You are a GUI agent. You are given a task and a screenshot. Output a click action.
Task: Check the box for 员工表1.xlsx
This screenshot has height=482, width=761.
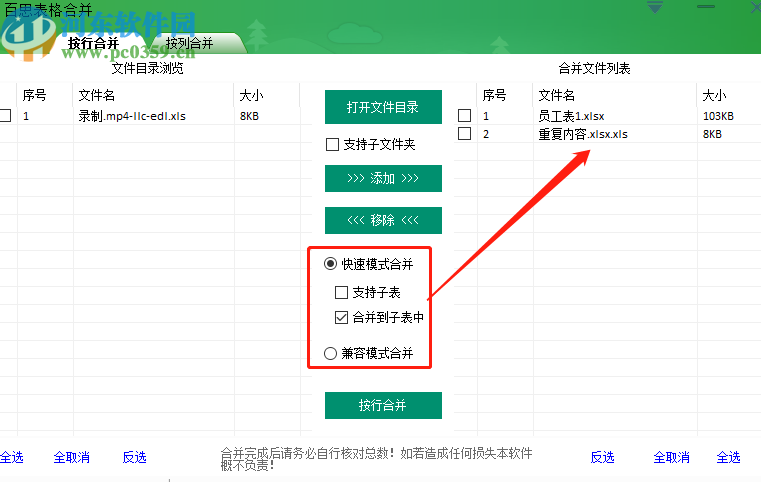click(464, 116)
